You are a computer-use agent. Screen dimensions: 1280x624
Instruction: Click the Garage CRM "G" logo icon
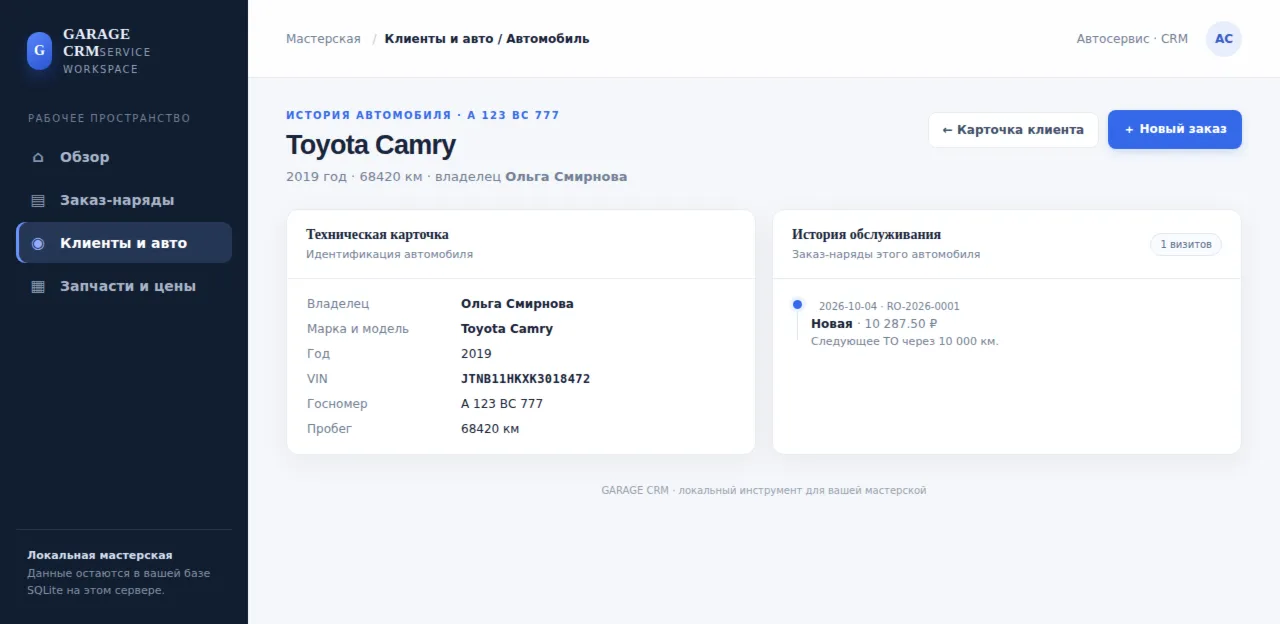coord(39,50)
